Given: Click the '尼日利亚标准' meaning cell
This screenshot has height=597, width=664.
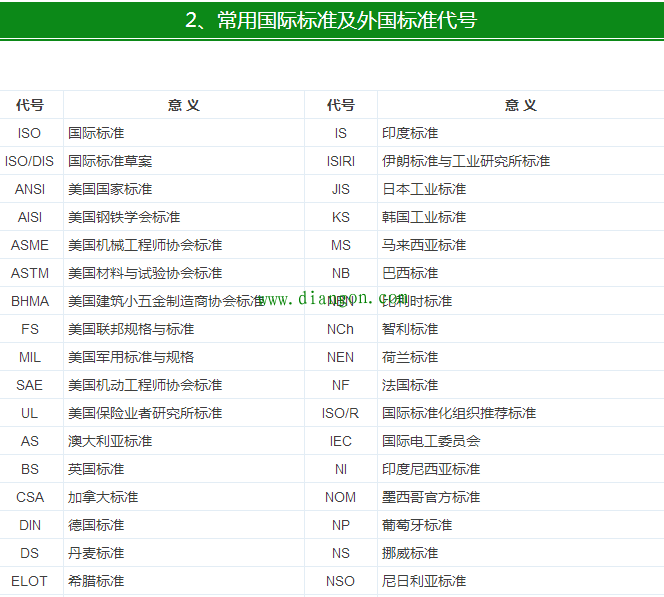Looking at the screenshot, I should (424, 581).
